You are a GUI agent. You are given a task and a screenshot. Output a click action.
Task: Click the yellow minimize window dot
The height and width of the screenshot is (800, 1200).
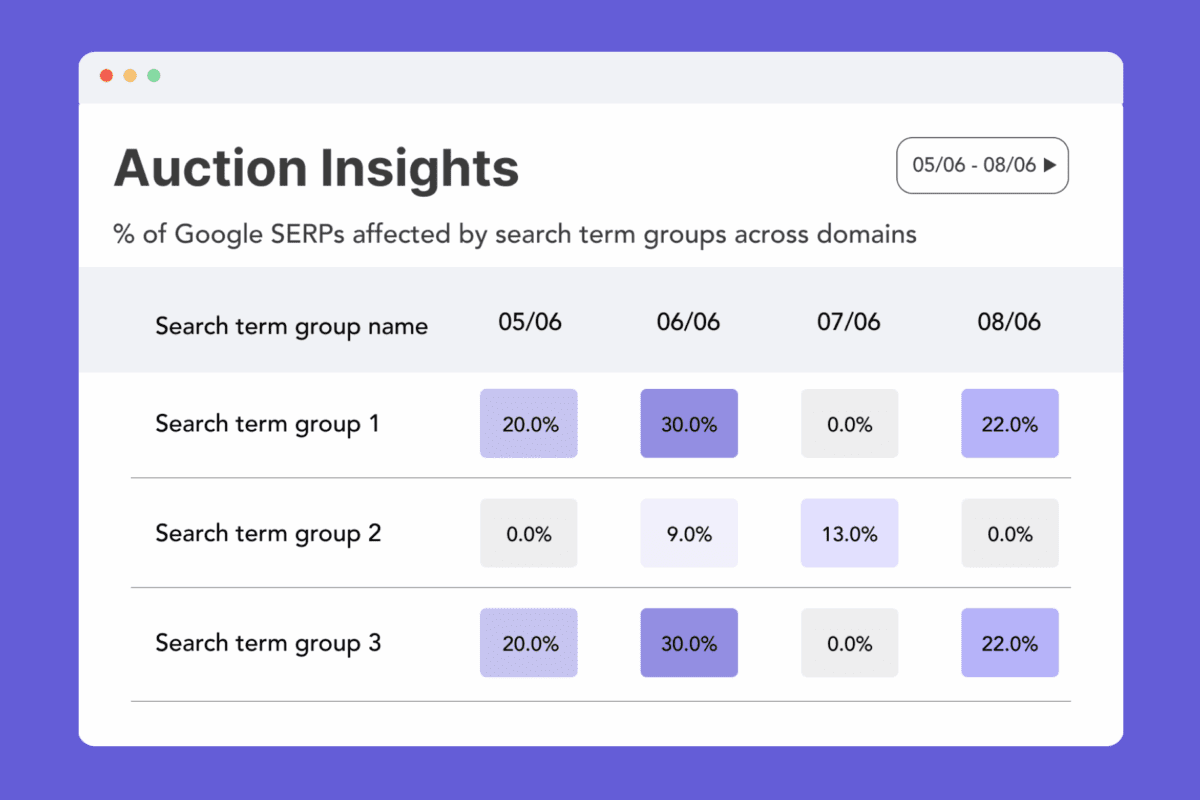click(130, 76)
